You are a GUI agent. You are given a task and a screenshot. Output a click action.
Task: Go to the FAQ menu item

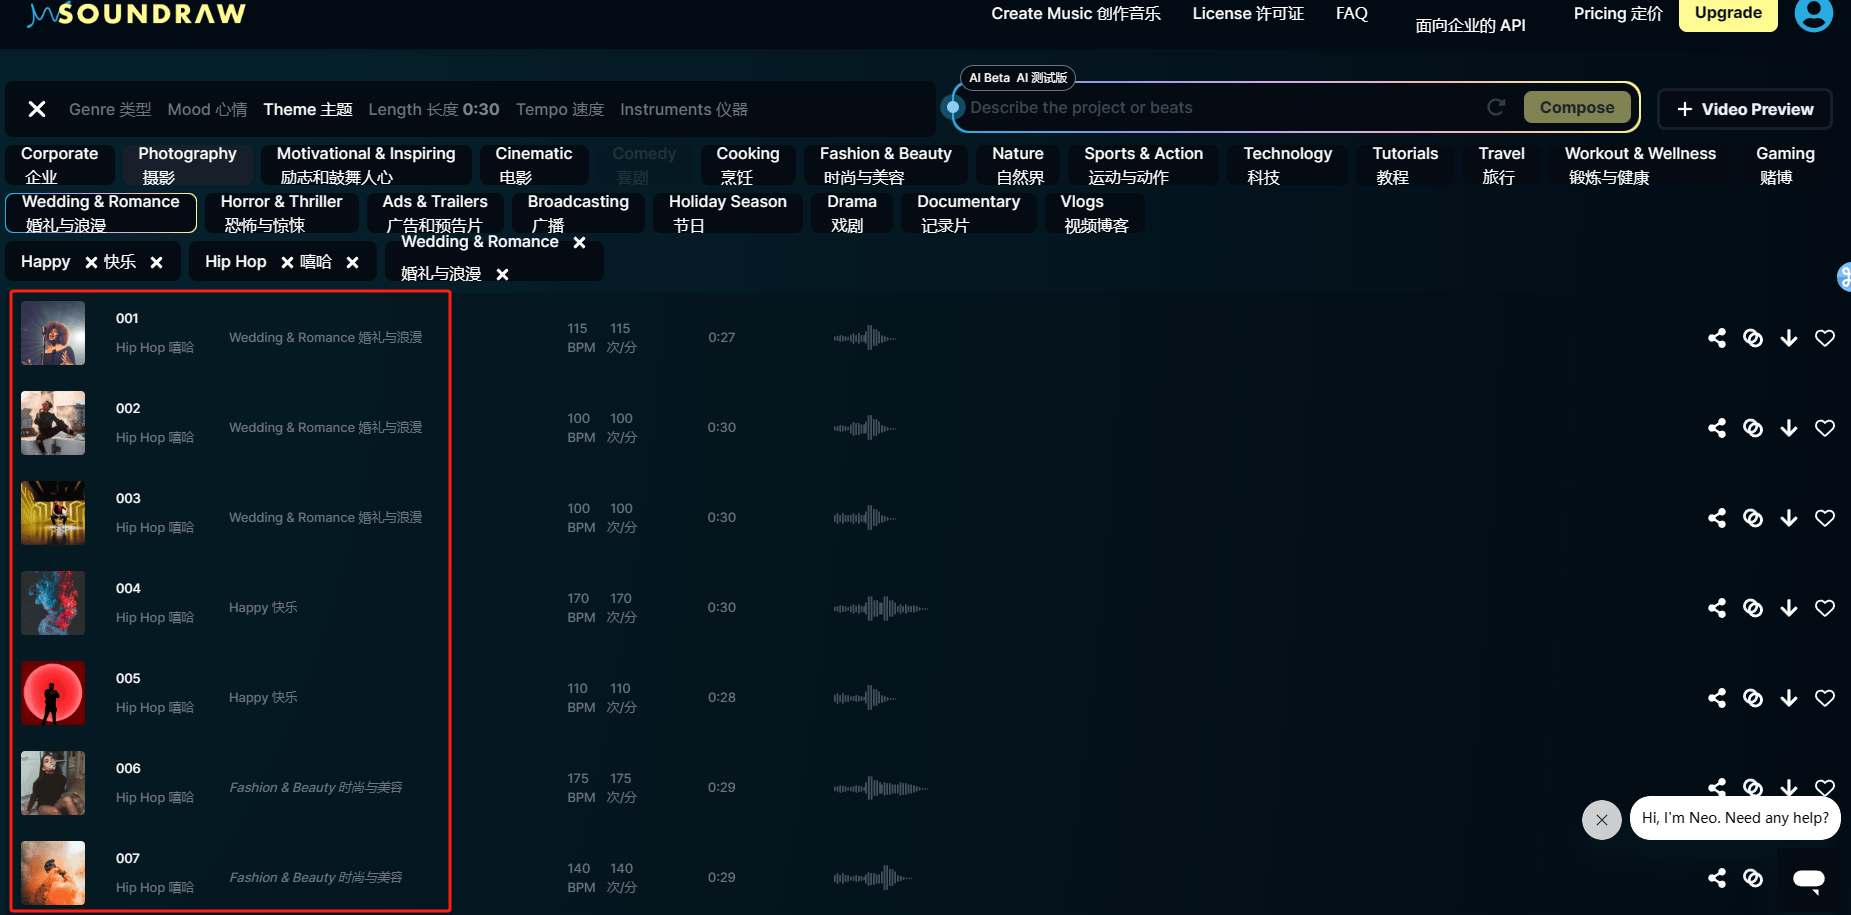[1351, 14]
